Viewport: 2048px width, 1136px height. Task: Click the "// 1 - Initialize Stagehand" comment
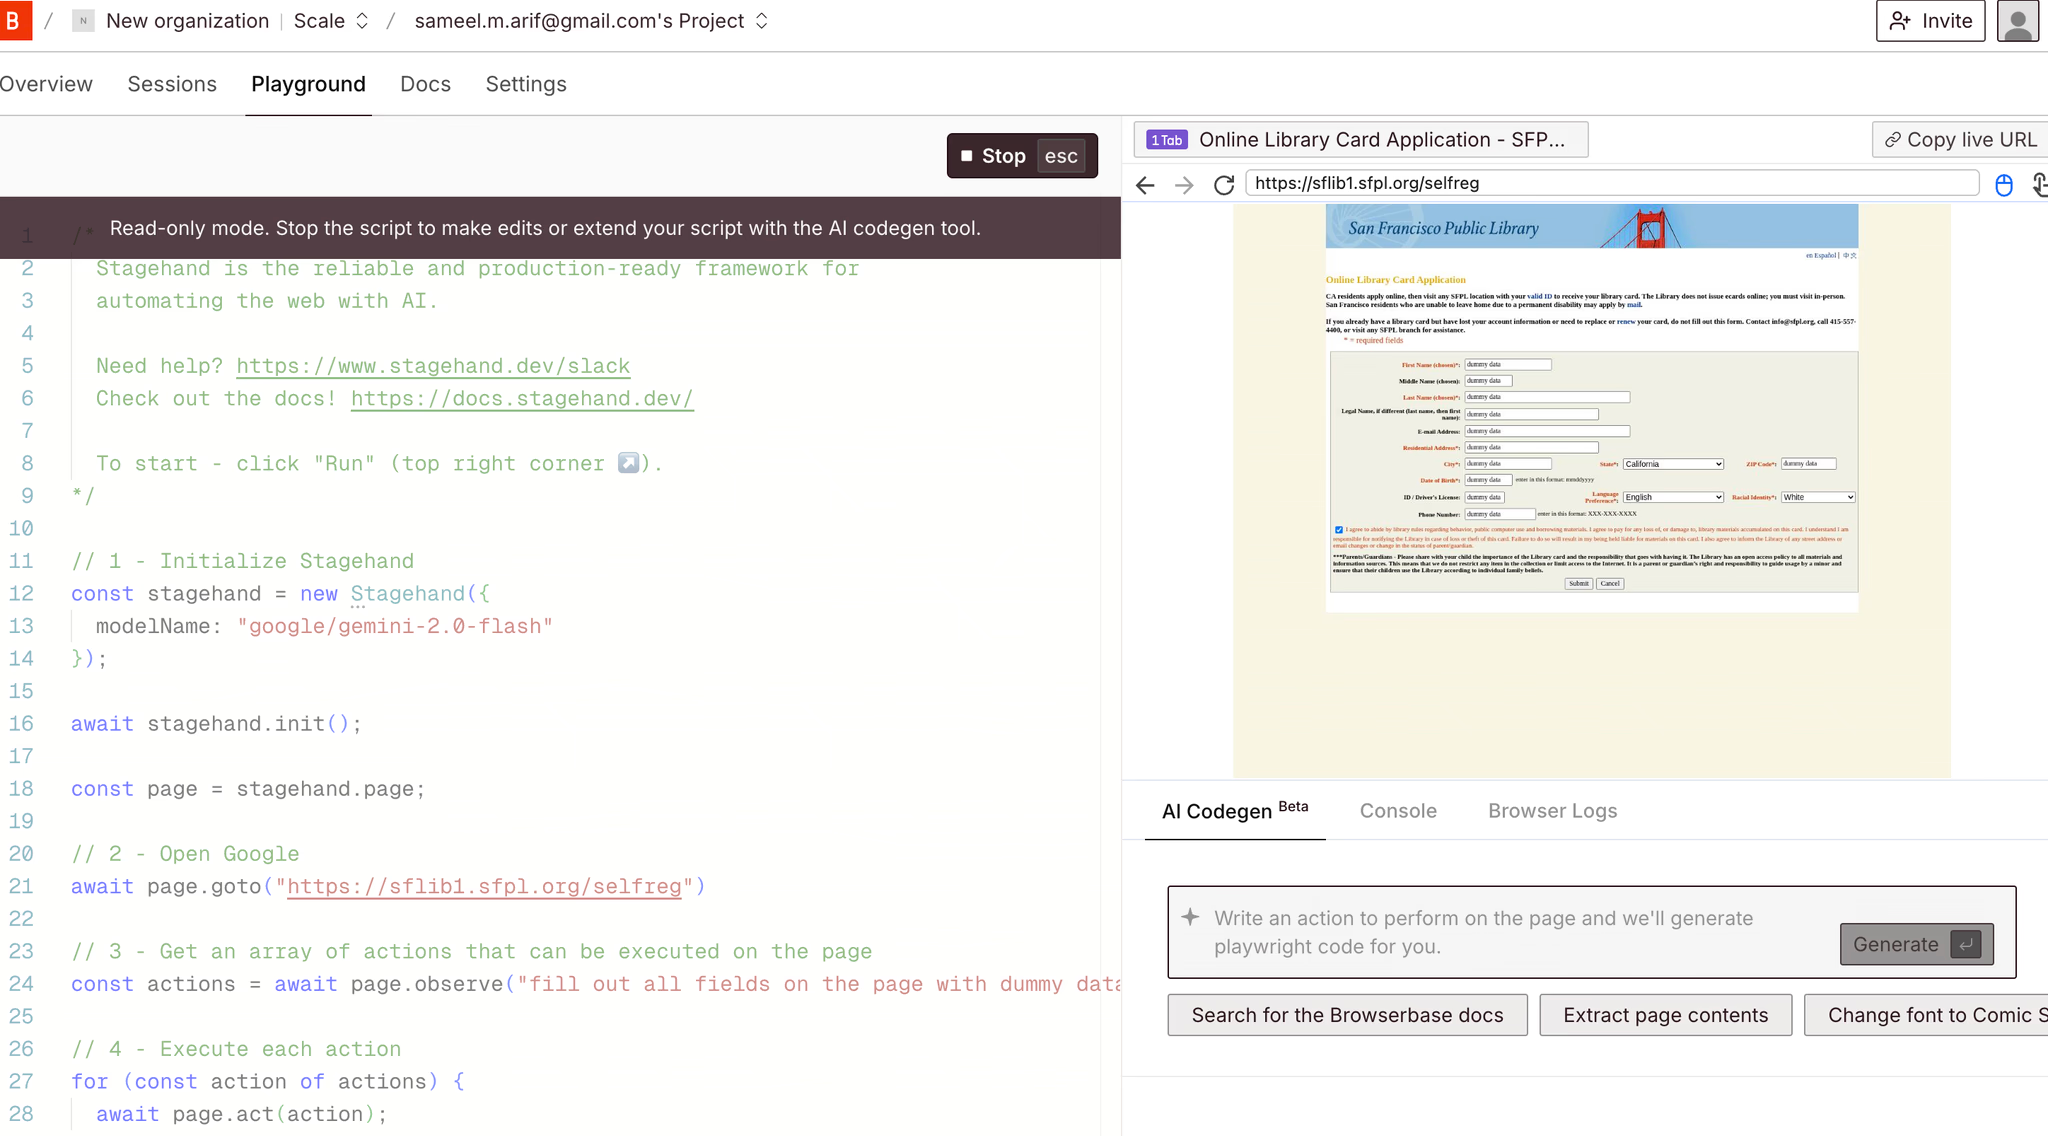[x=242, y=561]
